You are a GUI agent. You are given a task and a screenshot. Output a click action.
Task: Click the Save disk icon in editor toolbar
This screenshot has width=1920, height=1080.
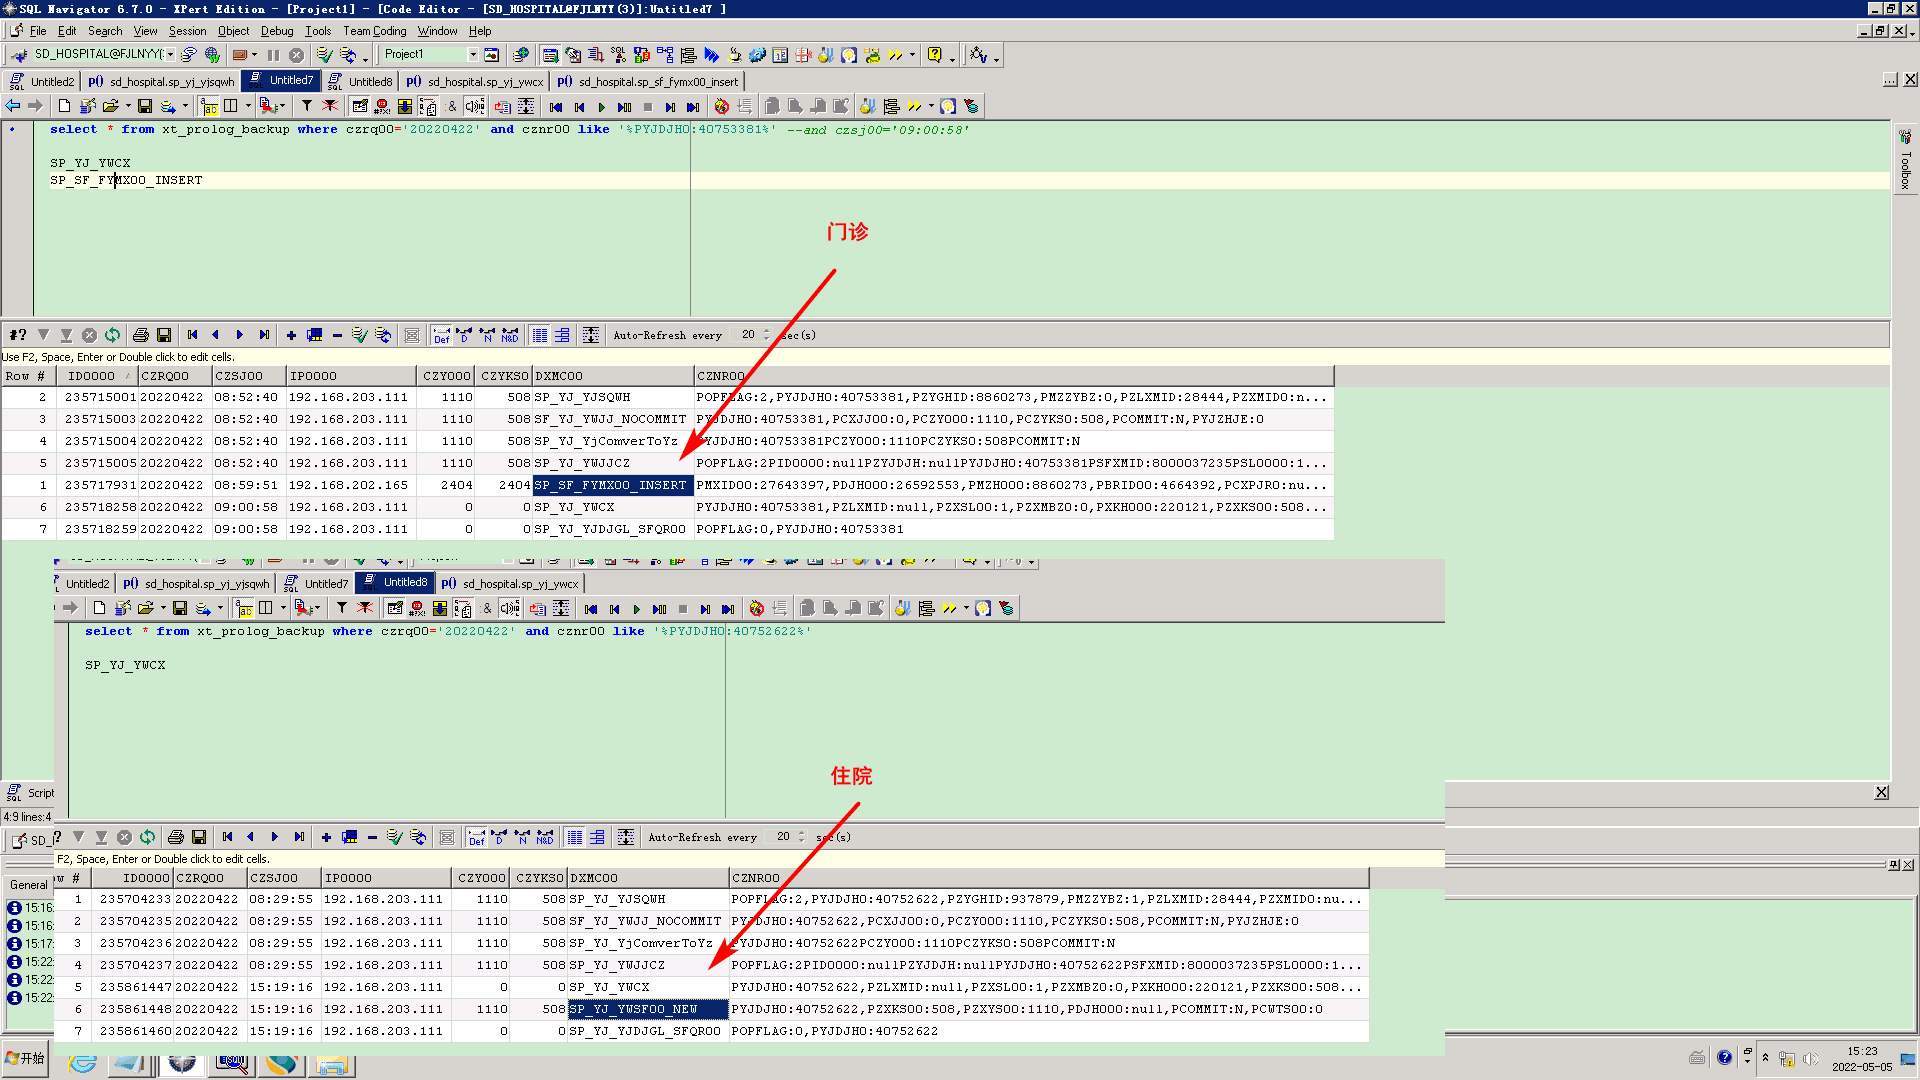145,106
